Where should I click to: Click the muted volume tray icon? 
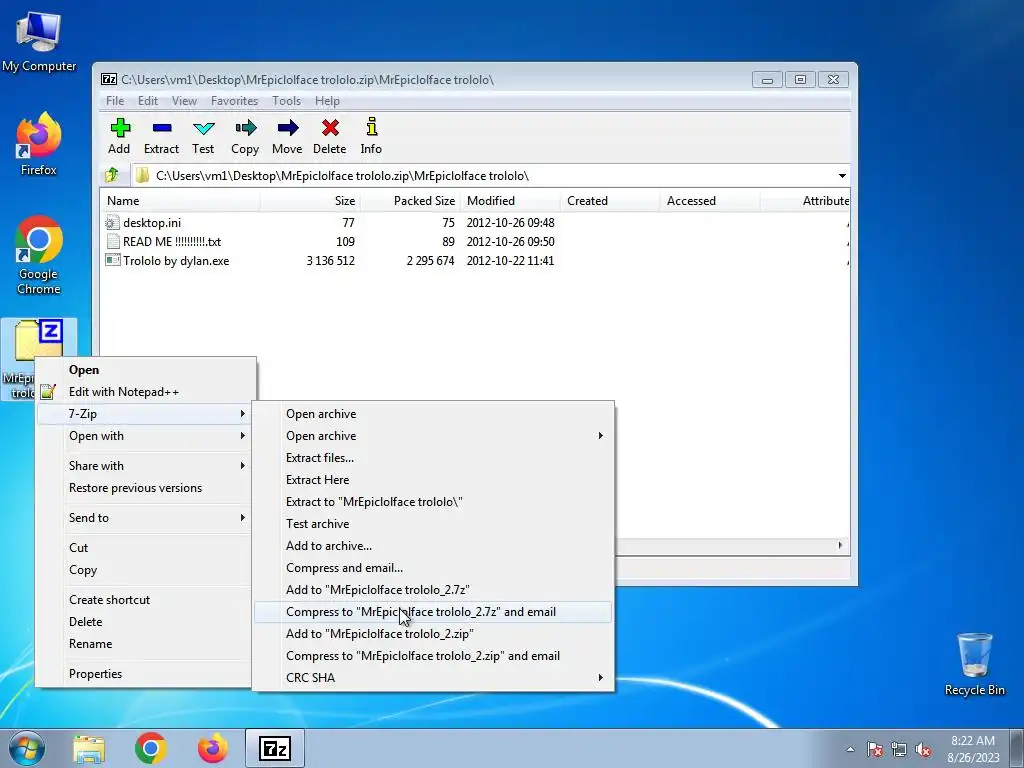point(923,749)
